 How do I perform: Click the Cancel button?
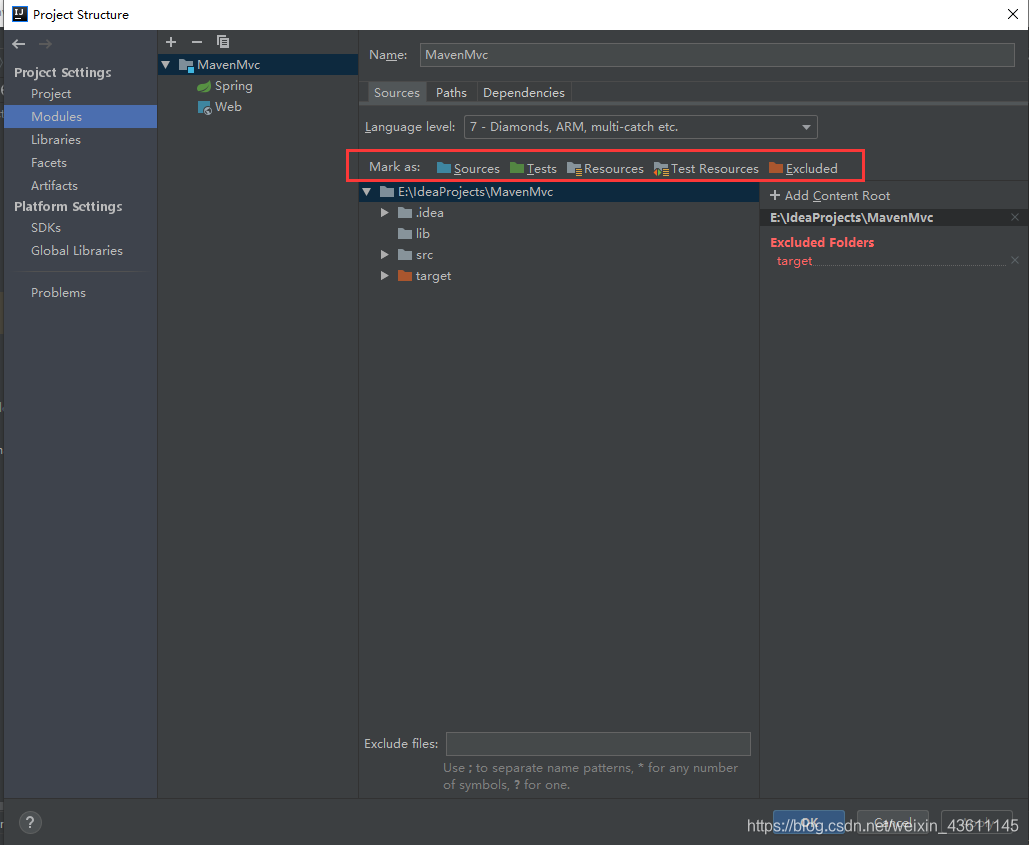click(892, 822)
